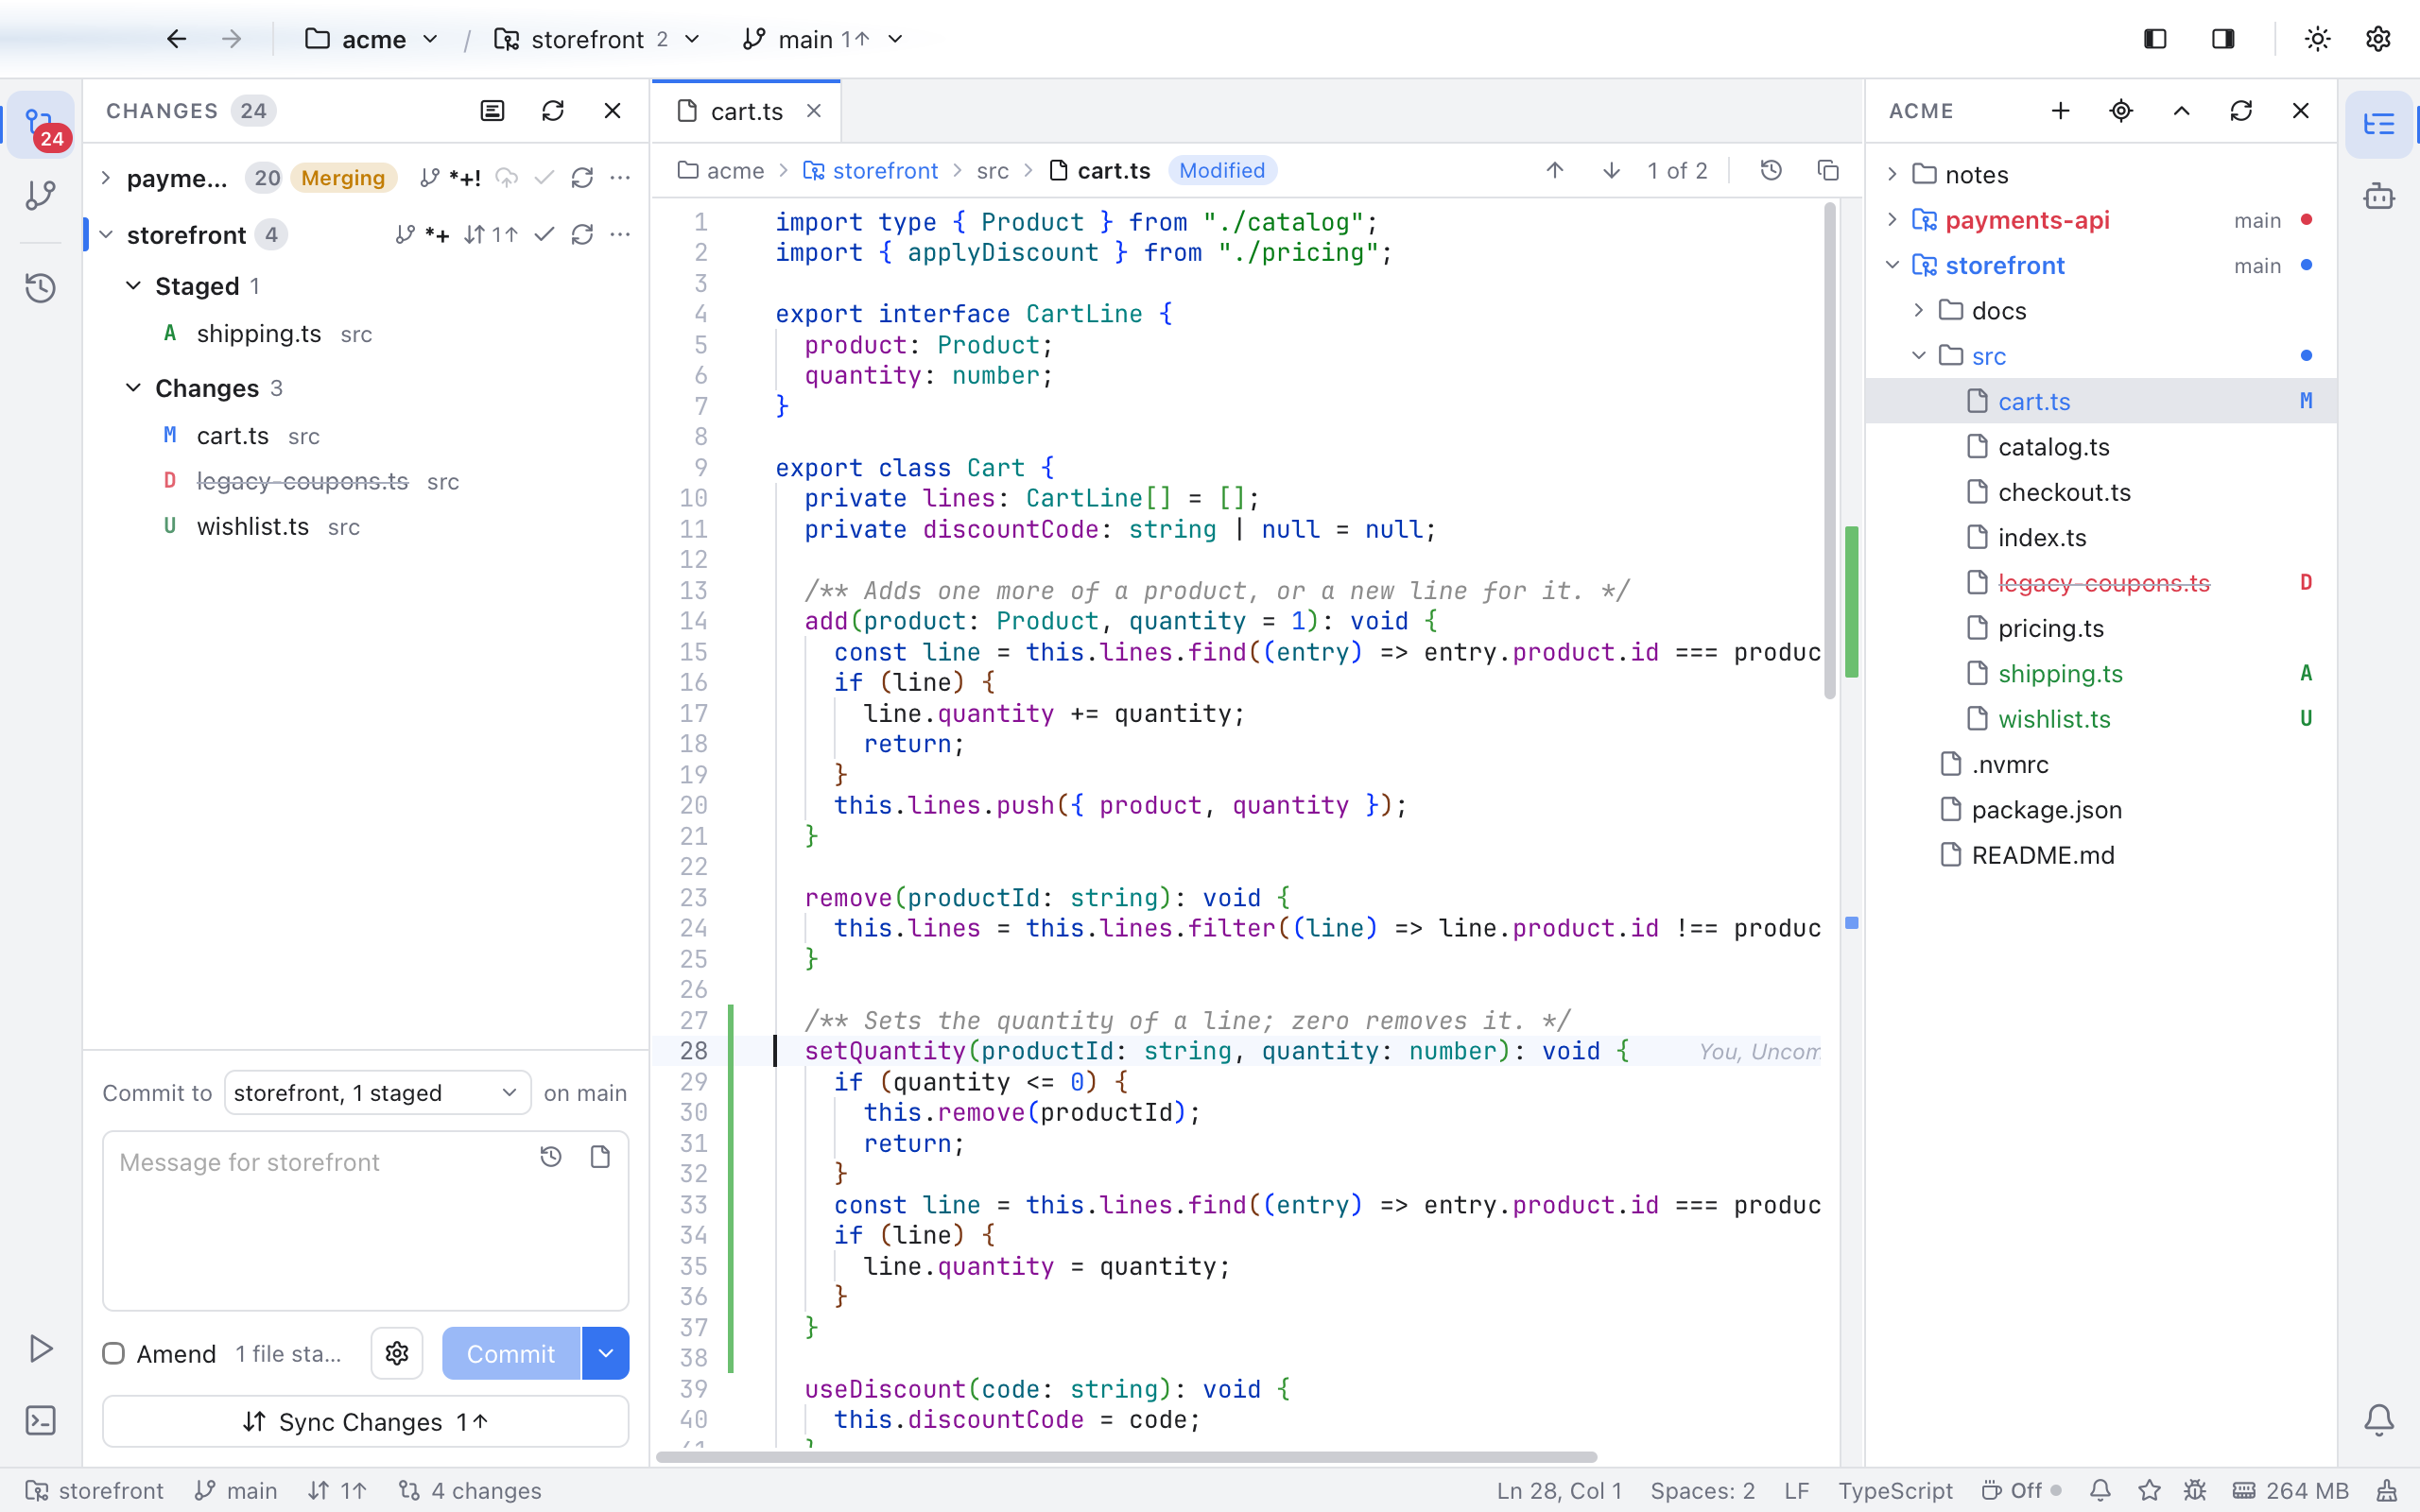
Task: Enable the Amend checkbox
Action: coord(114,1353)
